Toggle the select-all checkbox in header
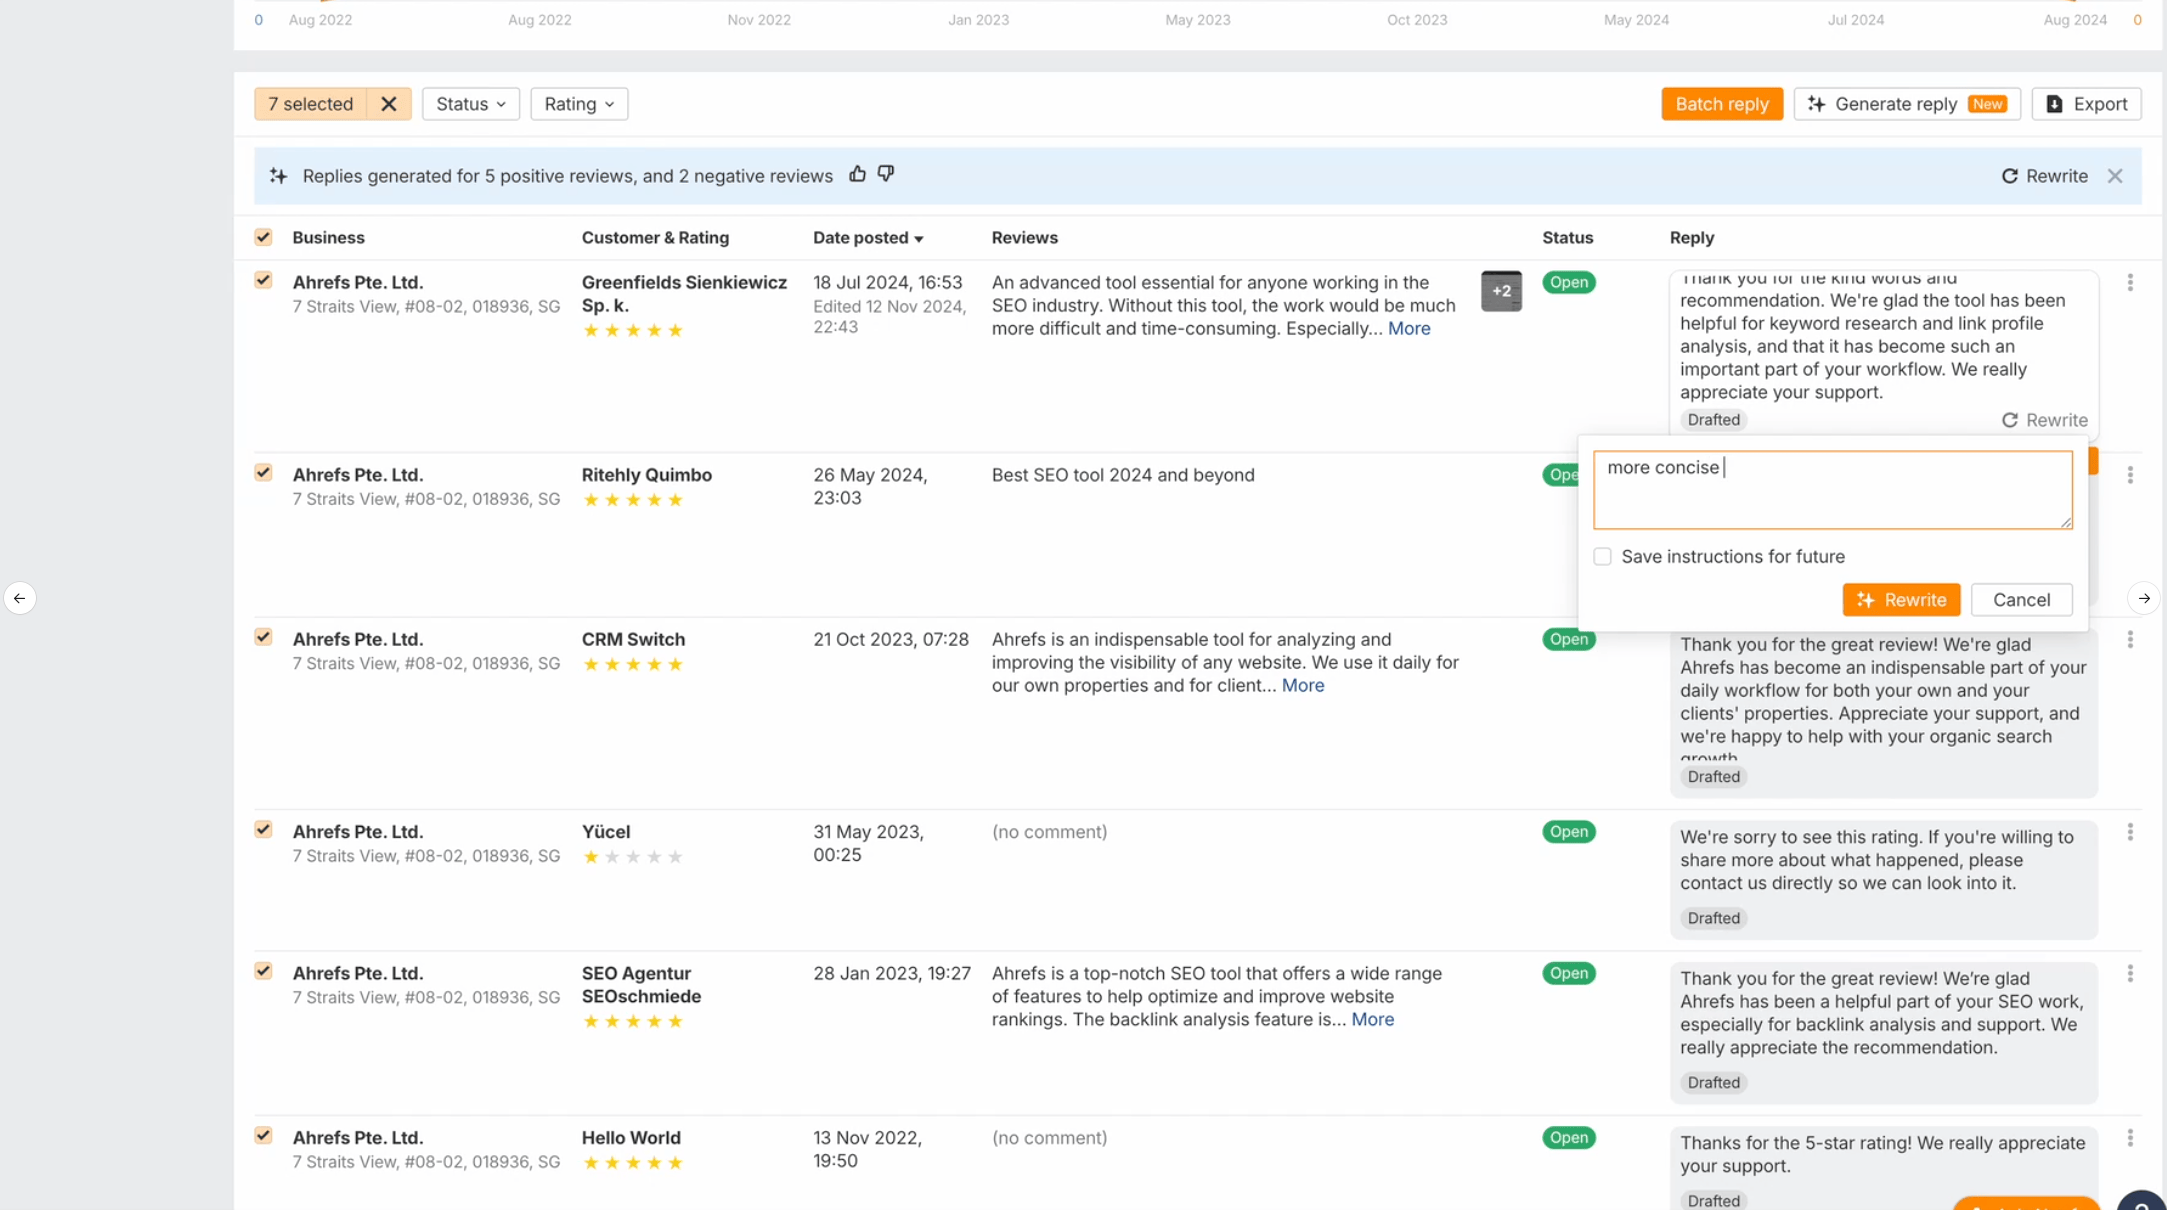Image resolution: width=2167 pixels, height=1210 pixels. click(263, 237)
